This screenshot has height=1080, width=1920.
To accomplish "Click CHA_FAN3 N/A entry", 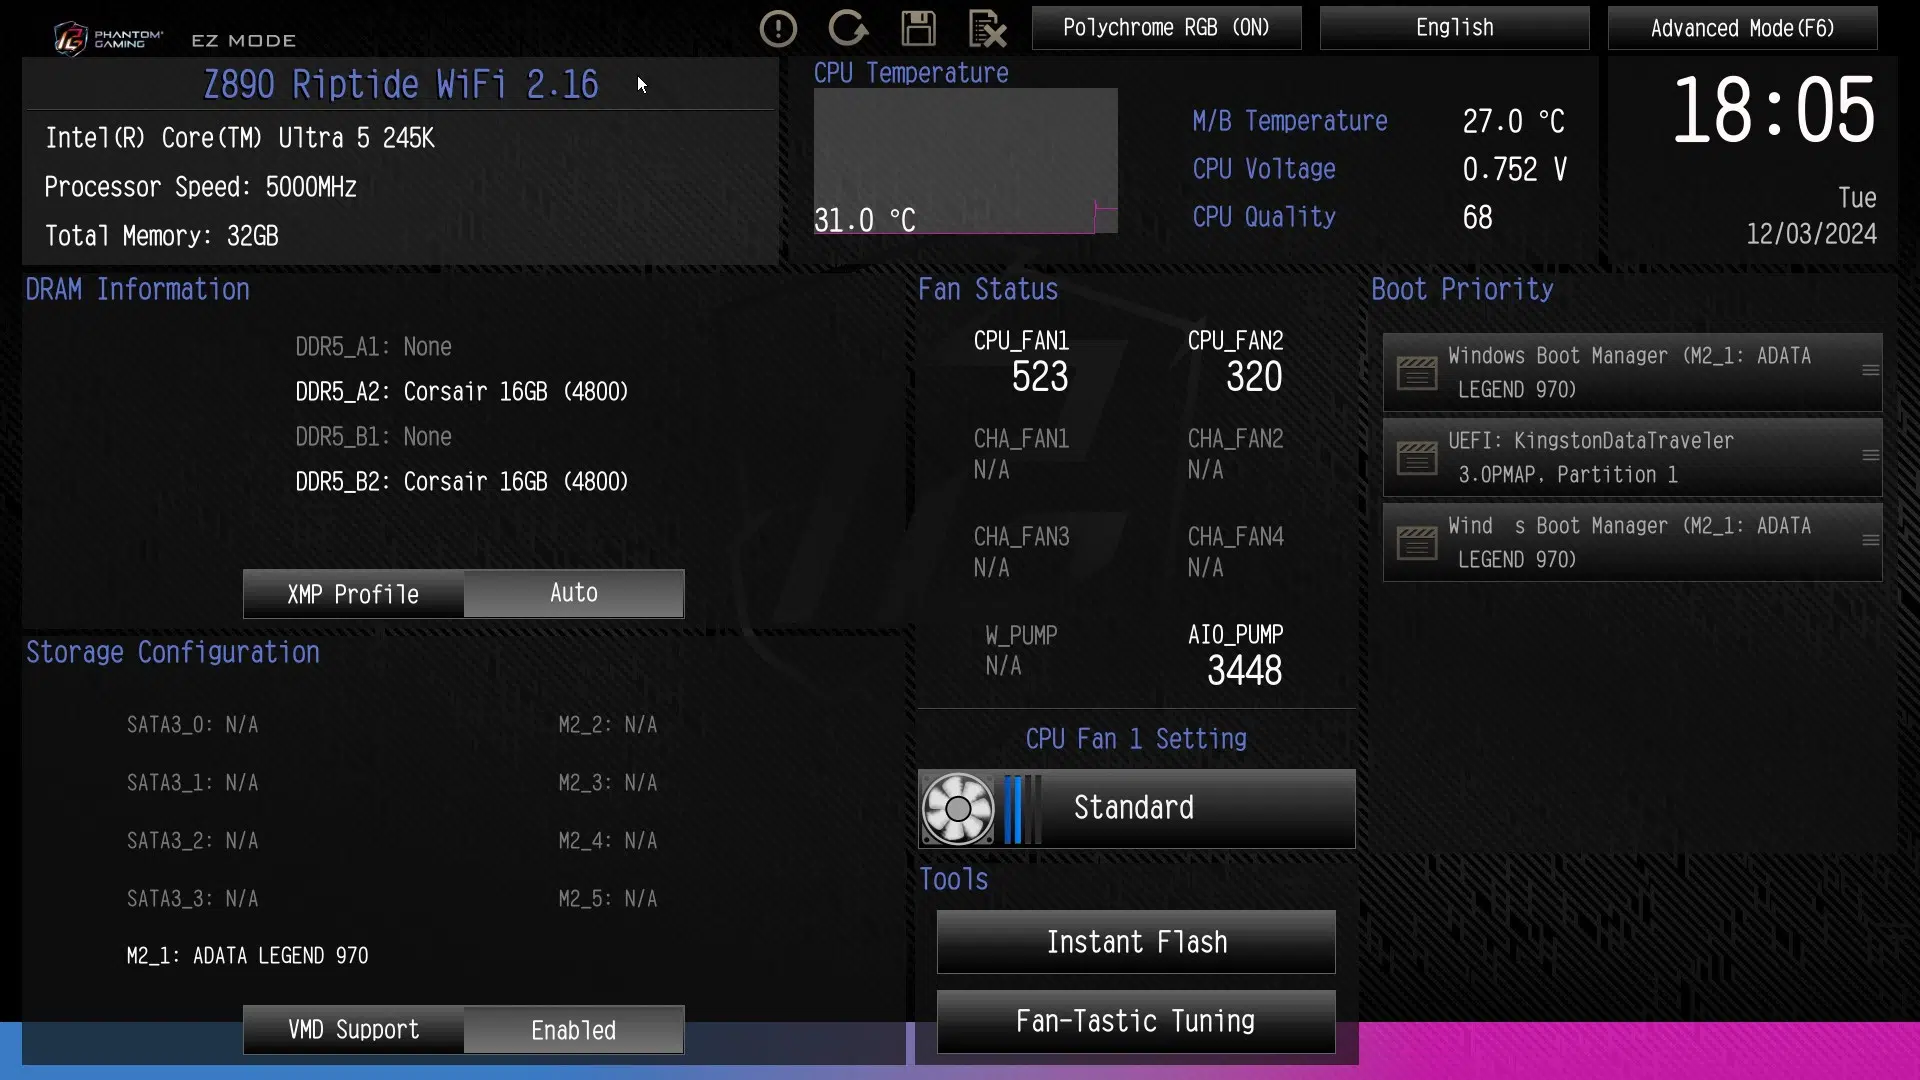I will [1021, 552].
